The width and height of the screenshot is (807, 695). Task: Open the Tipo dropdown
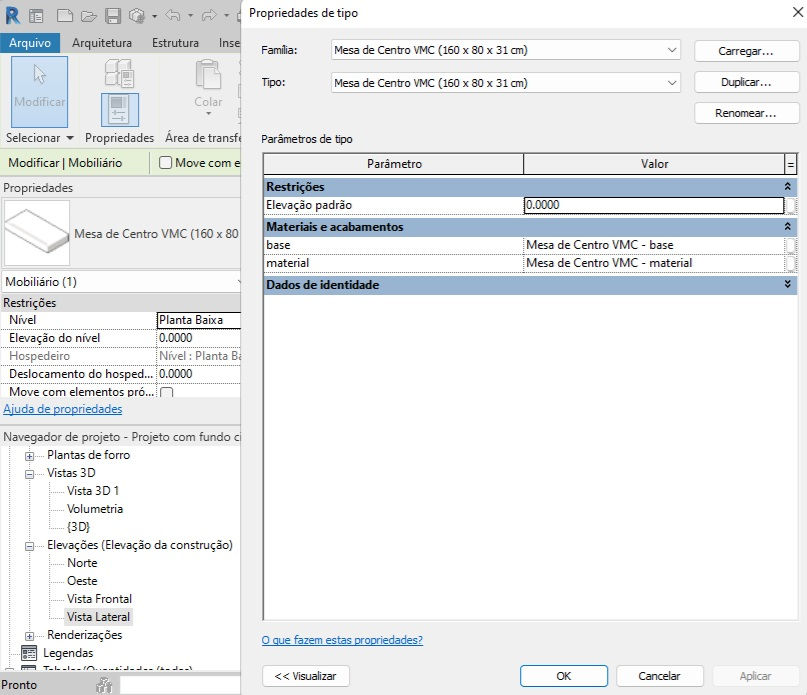[x=672, y=83]
